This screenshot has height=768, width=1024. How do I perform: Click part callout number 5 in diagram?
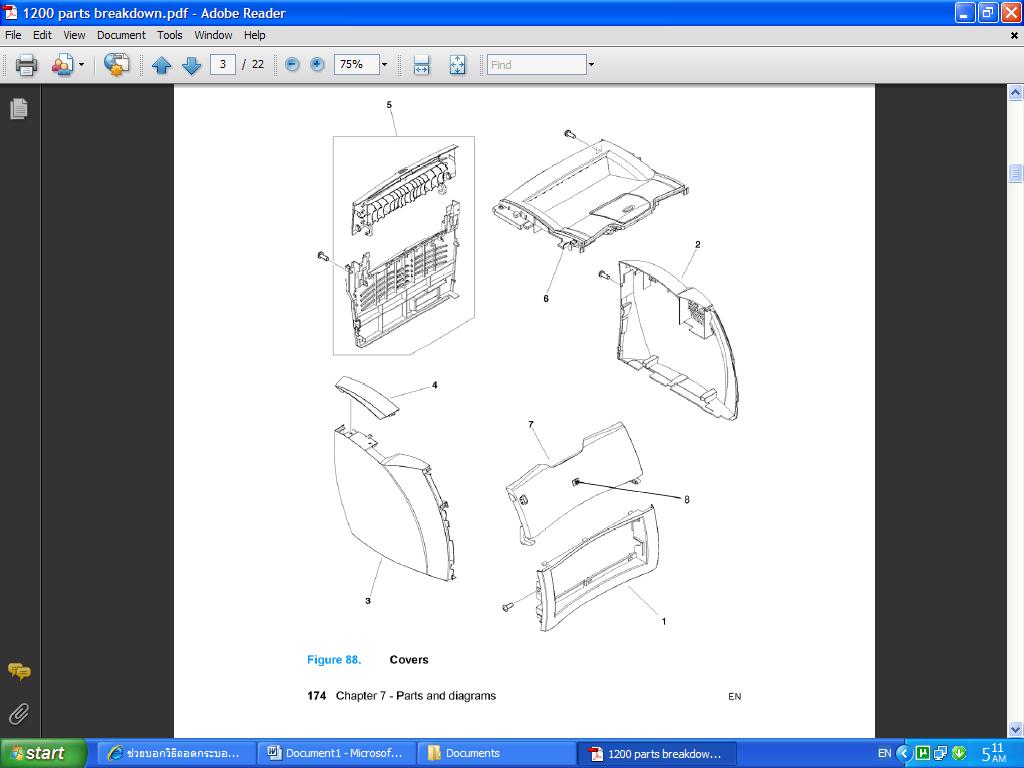coord(389,104)
